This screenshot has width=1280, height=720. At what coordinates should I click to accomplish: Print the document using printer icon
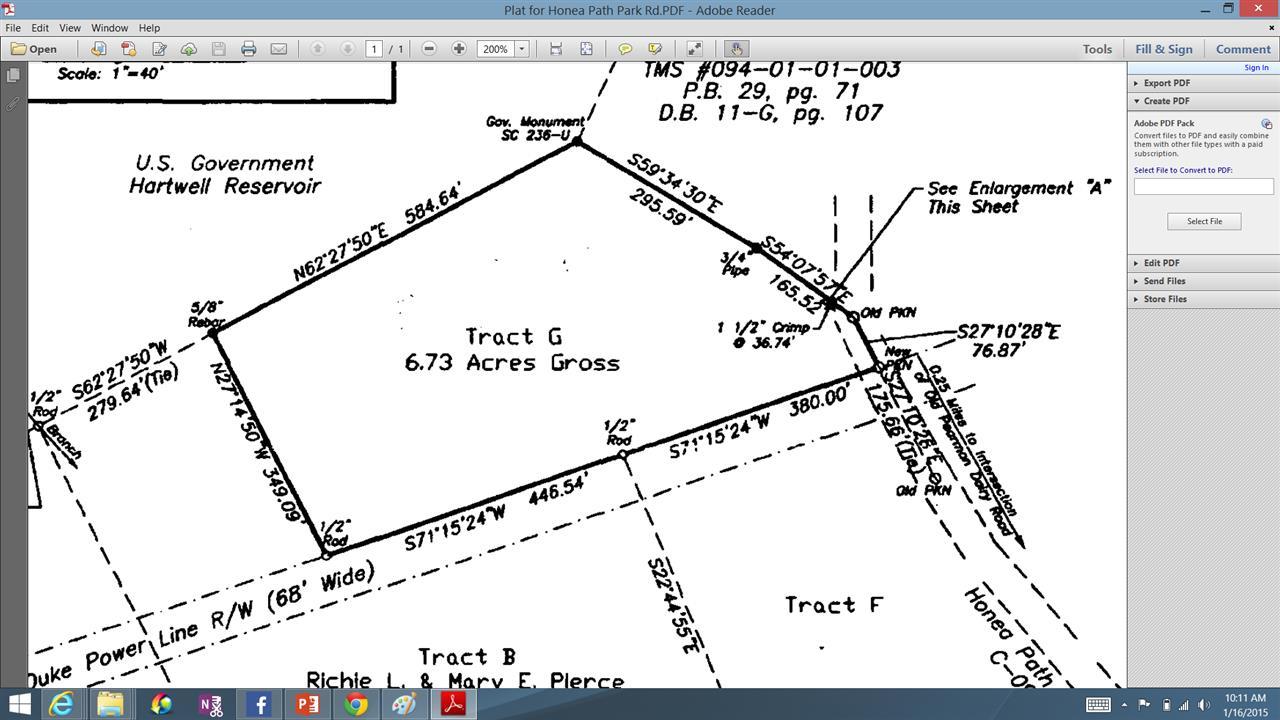coord(248,48)
